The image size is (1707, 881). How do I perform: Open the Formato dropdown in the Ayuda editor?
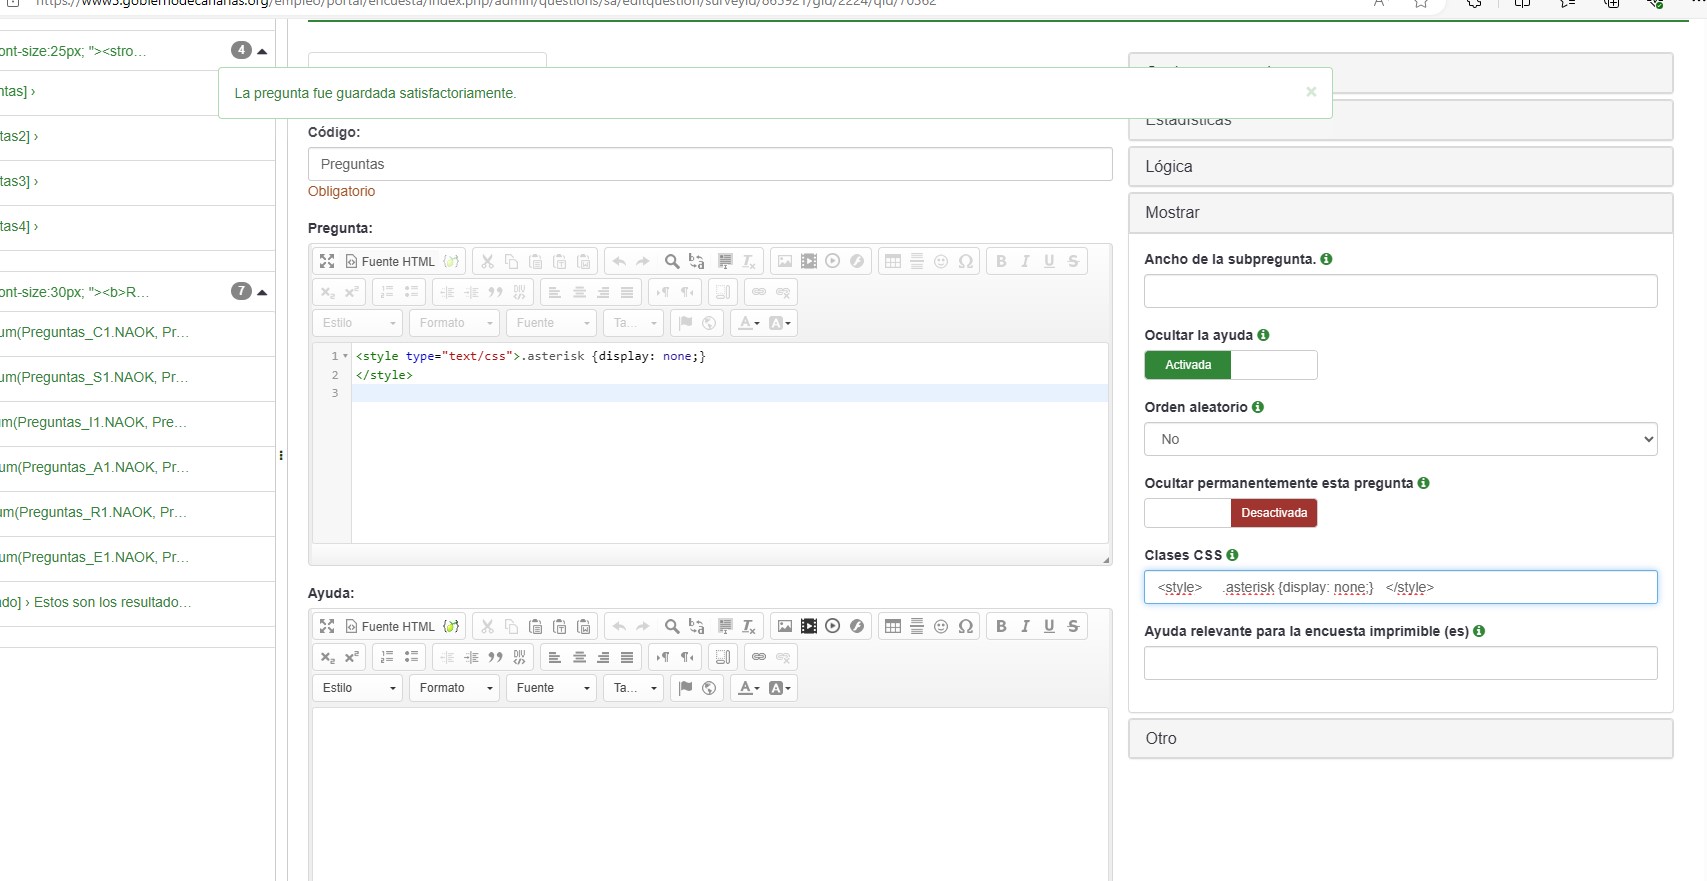click(455, 688)
